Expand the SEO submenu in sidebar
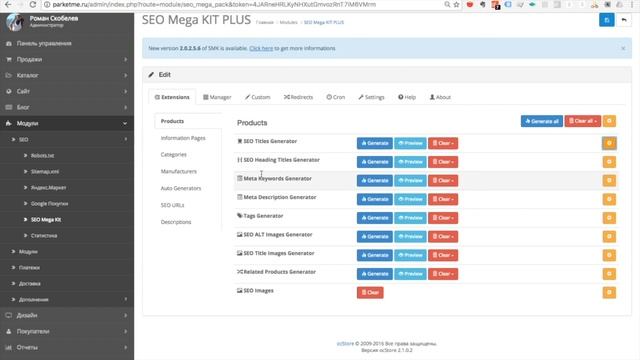The image size is (640, 360). click(x=67, y=139)
